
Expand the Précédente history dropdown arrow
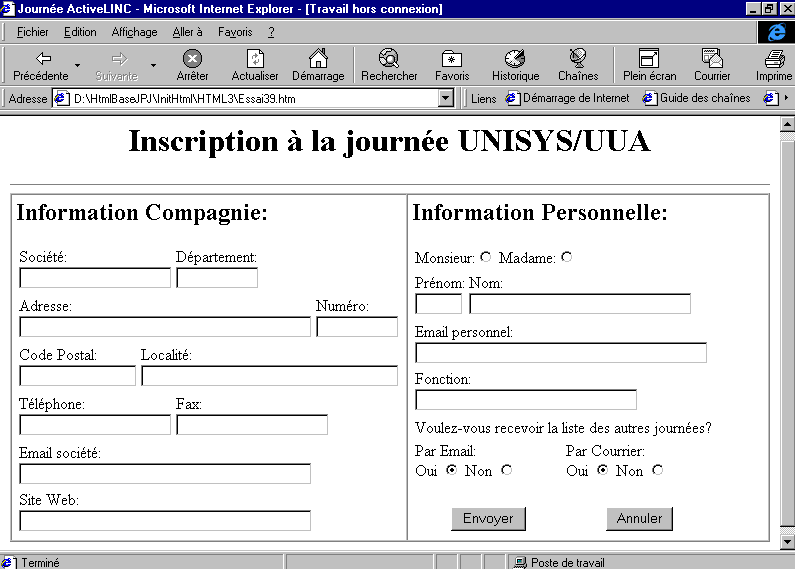tap(78, 65)
